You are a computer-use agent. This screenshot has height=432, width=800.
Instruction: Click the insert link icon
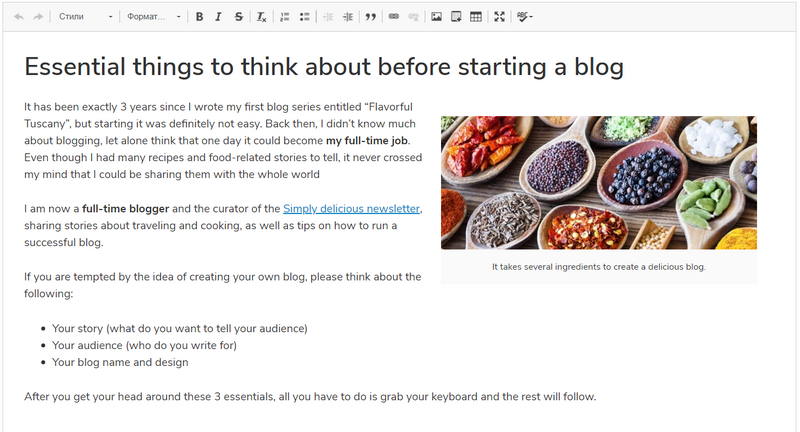pyautogui.click(x=394, y=17)
